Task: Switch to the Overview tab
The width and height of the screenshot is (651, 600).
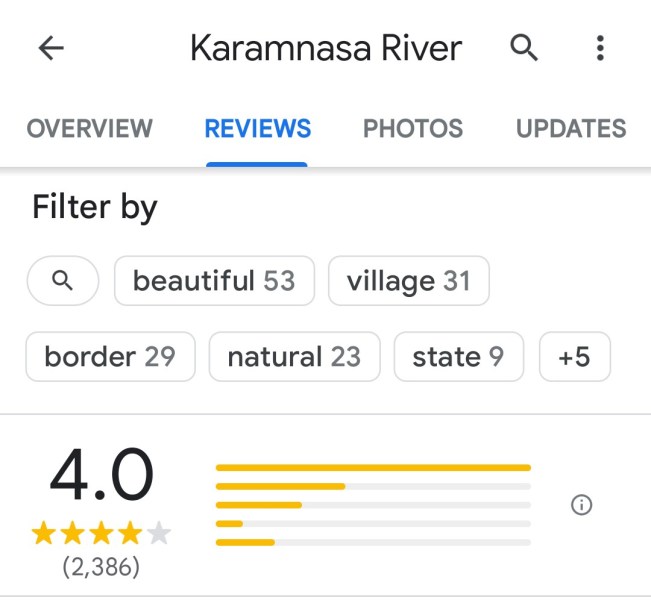Action: pos(89,129)
